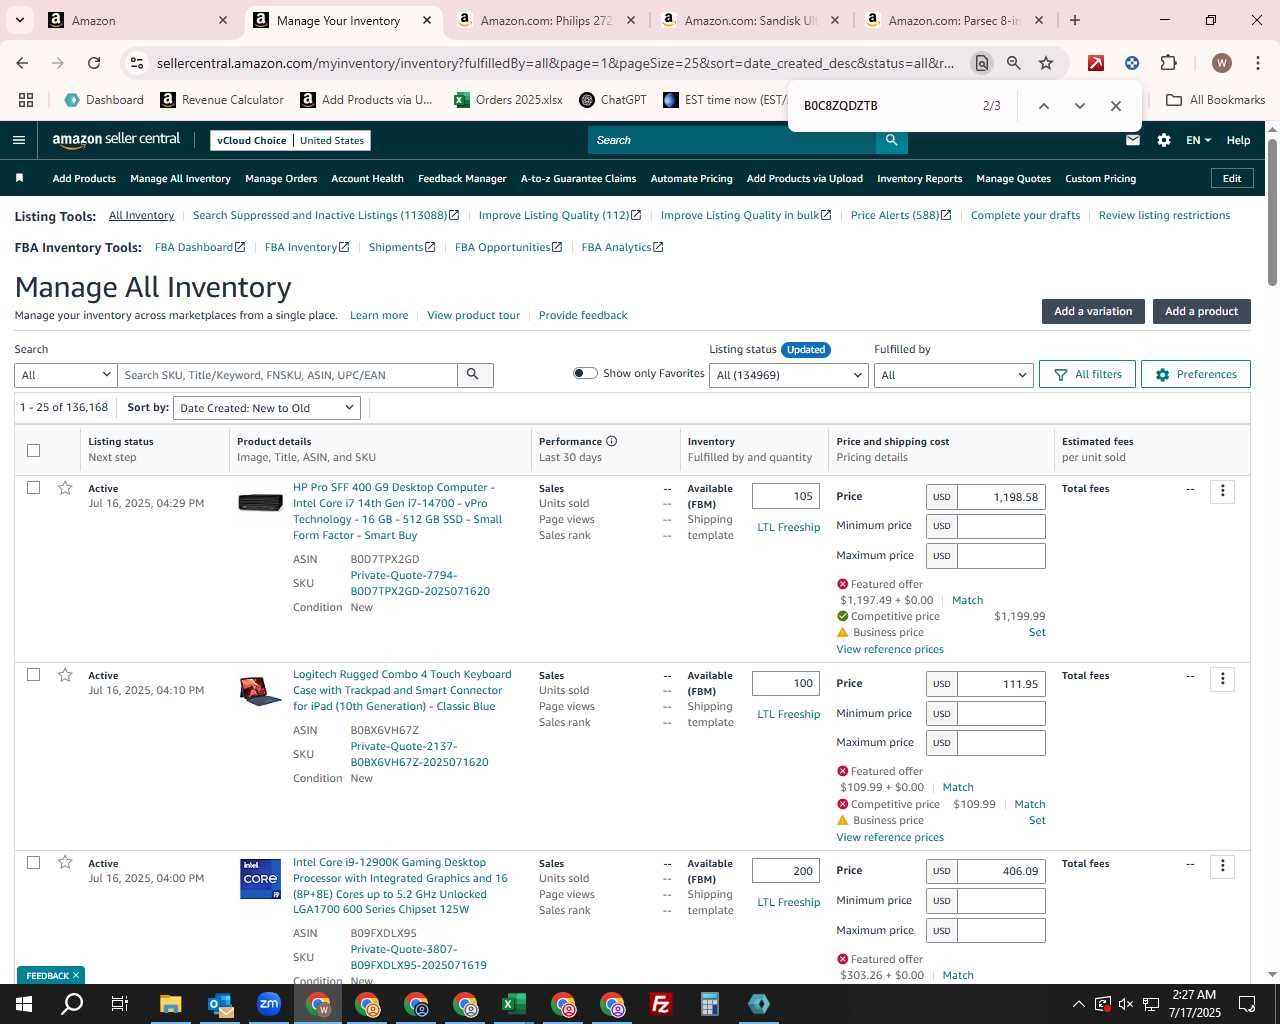Go to previous find-in-page result
1280x1024 pixels.
click(1044, 106)
